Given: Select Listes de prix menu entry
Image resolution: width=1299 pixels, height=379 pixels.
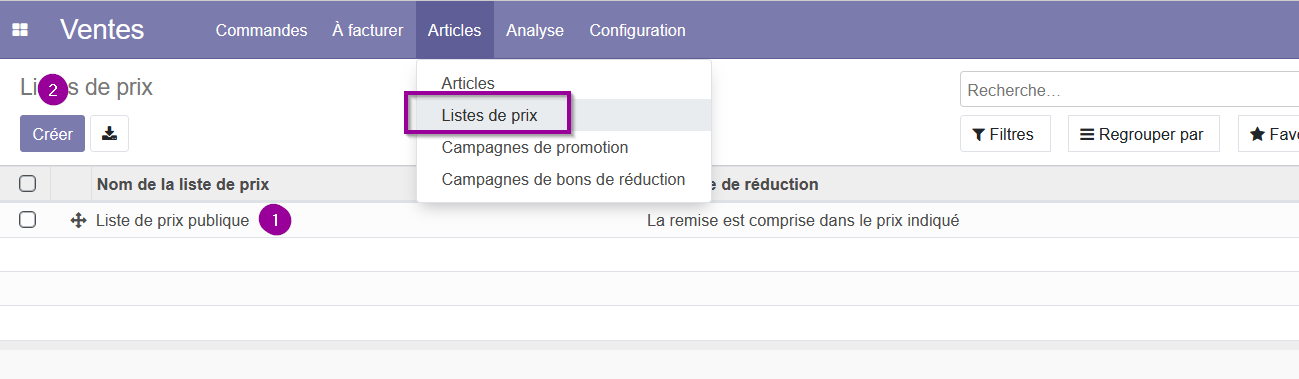Looking at the screenshot, I should 489,115.
